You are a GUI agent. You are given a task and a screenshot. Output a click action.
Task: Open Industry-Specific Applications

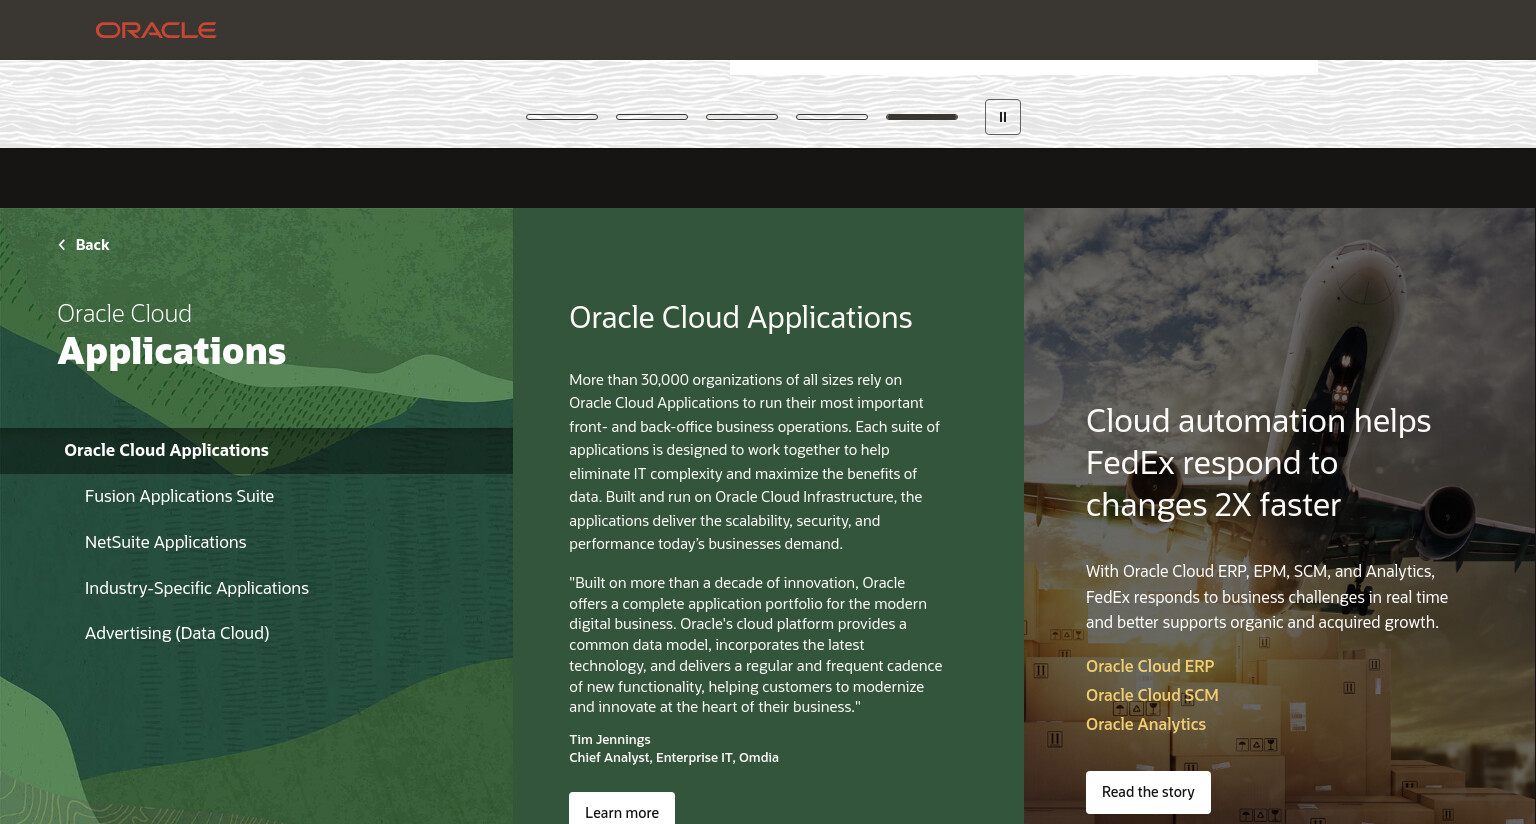[x=197, y=588]
